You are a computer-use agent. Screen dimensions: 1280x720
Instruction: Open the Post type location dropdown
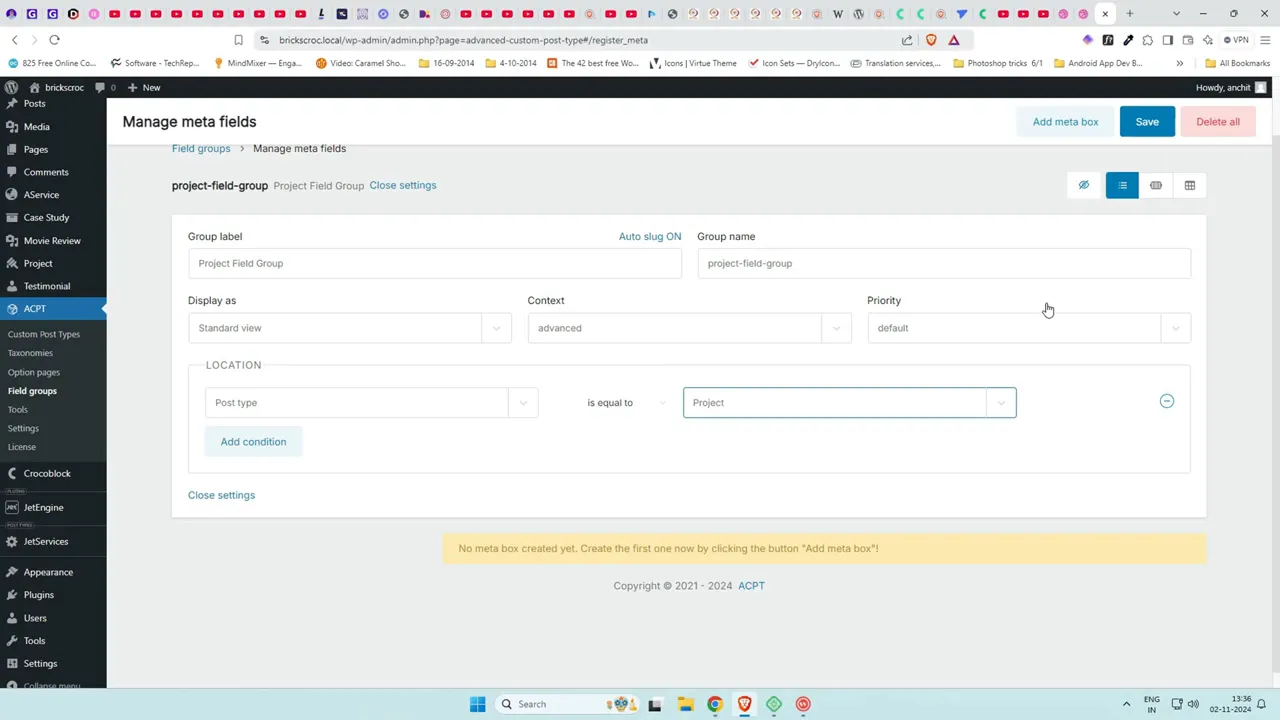371,402
